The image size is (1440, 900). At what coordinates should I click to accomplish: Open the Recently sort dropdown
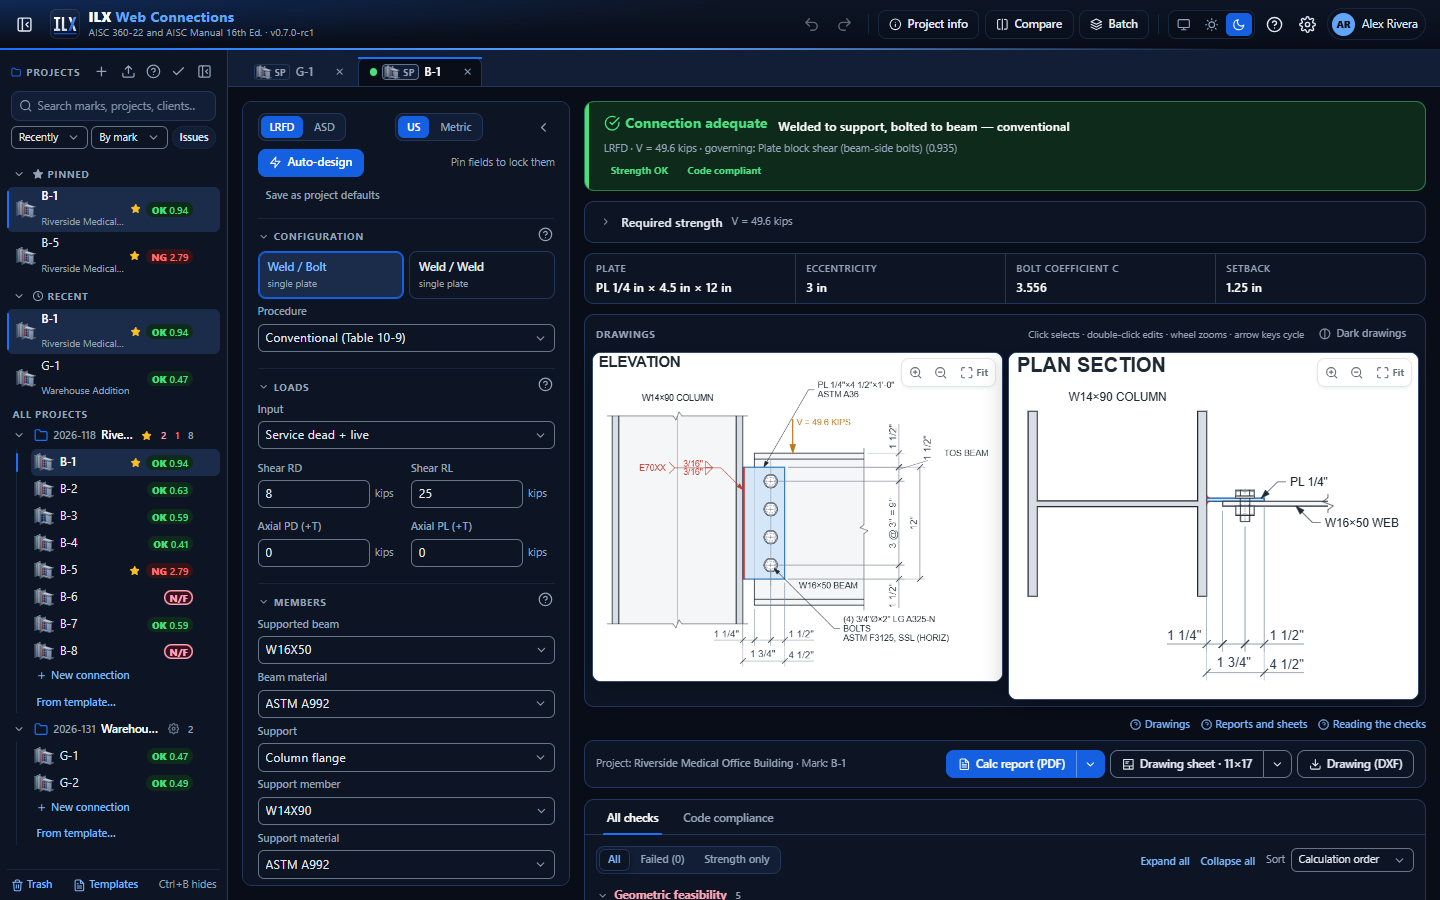click(48, 137)
